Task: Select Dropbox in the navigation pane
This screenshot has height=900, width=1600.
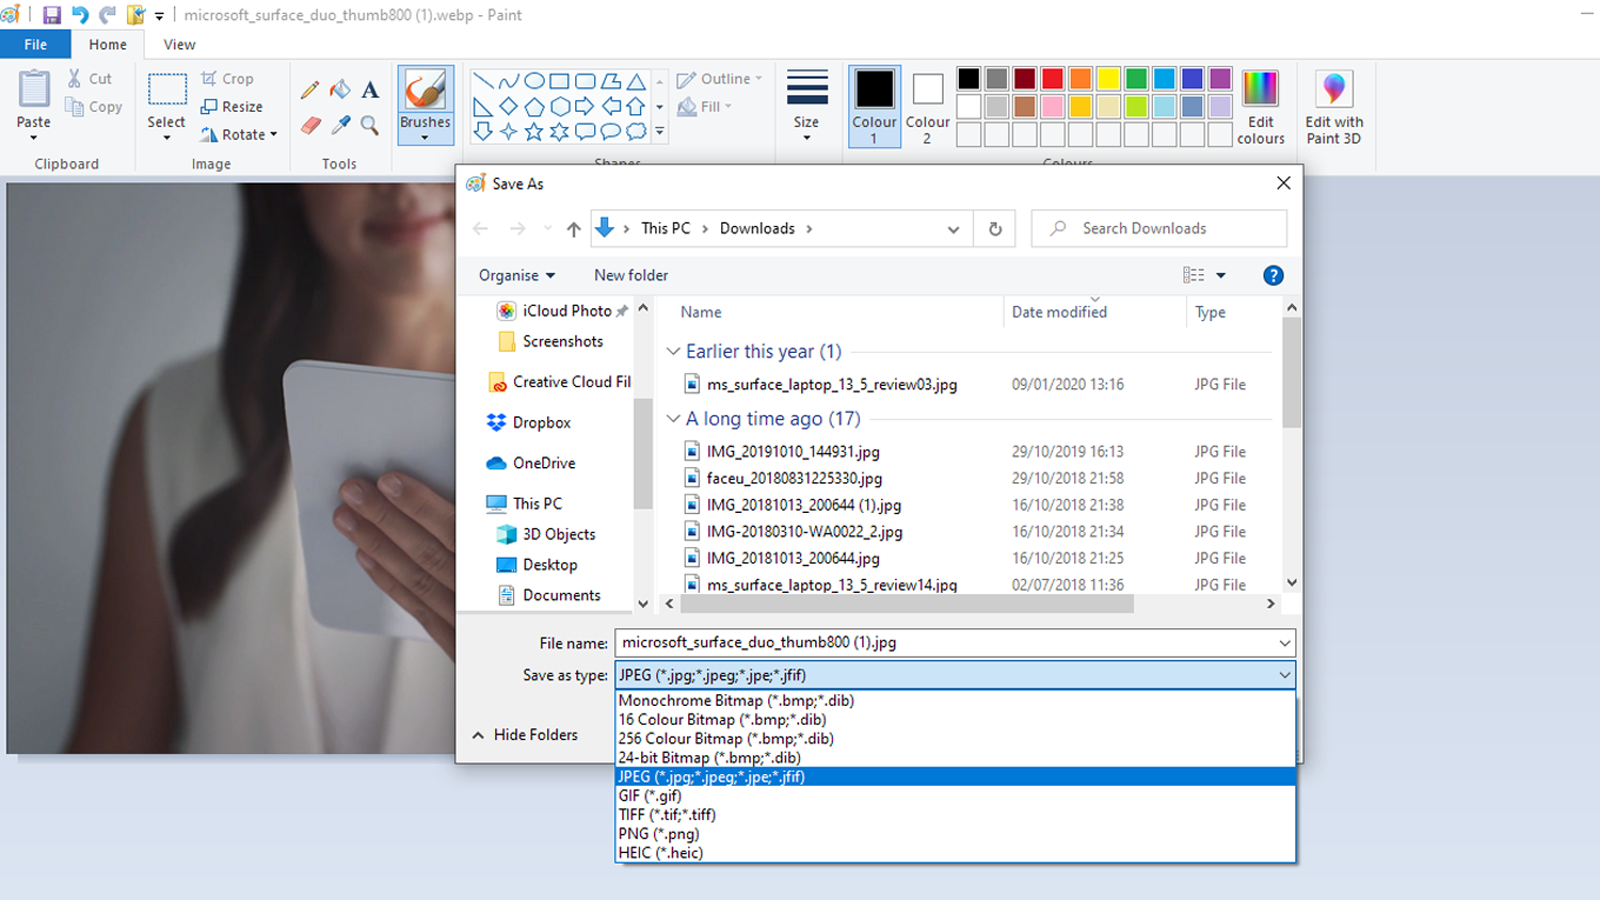Action: [529, 423]
